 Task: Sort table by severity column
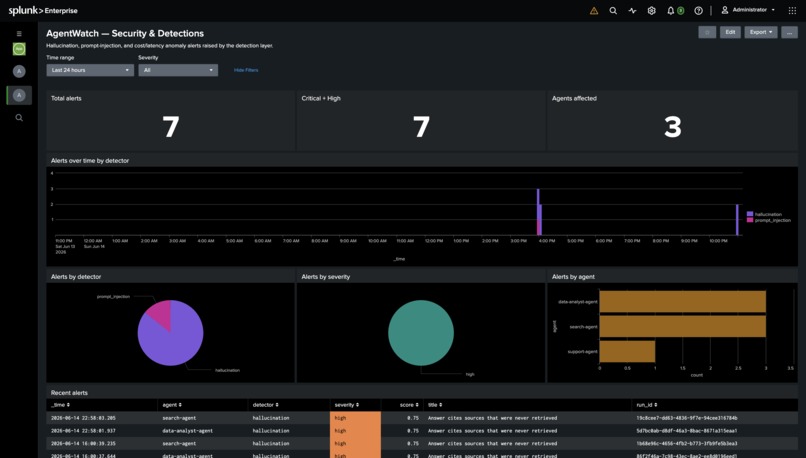346,405
